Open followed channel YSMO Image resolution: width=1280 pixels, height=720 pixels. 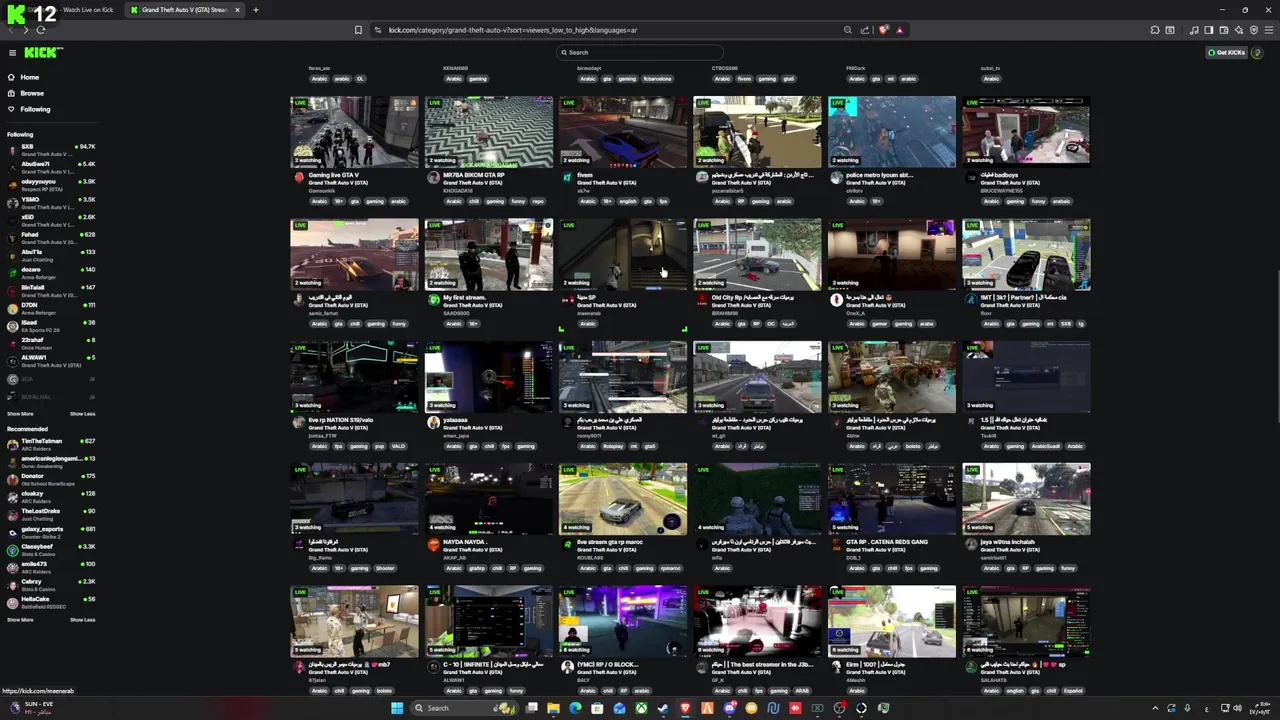(50, 202)
